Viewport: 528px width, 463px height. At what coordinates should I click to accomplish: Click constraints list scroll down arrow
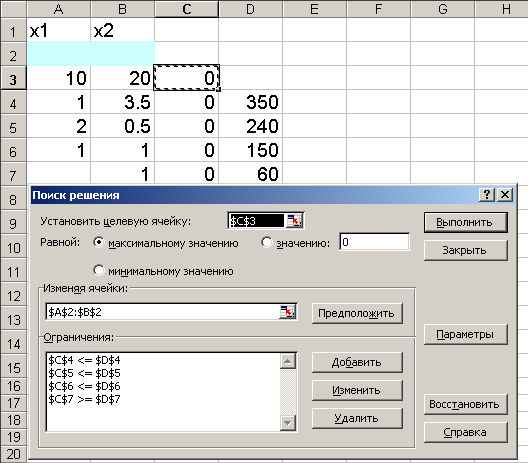coord(288,423)
